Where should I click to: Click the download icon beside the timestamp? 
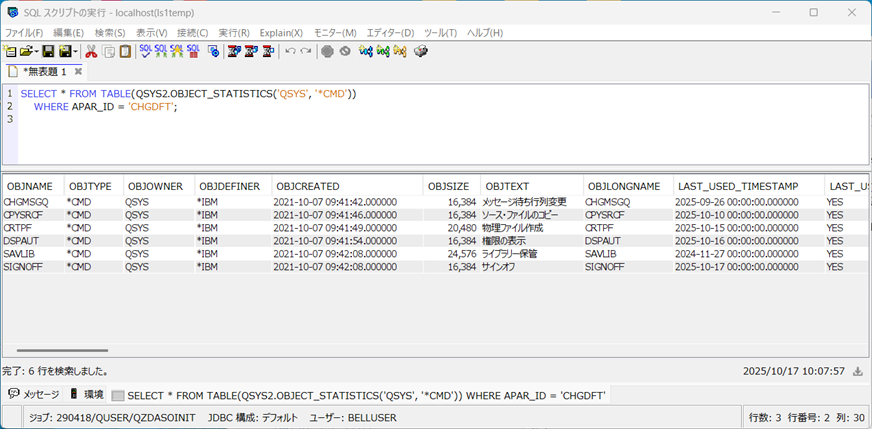pos(857,371)
